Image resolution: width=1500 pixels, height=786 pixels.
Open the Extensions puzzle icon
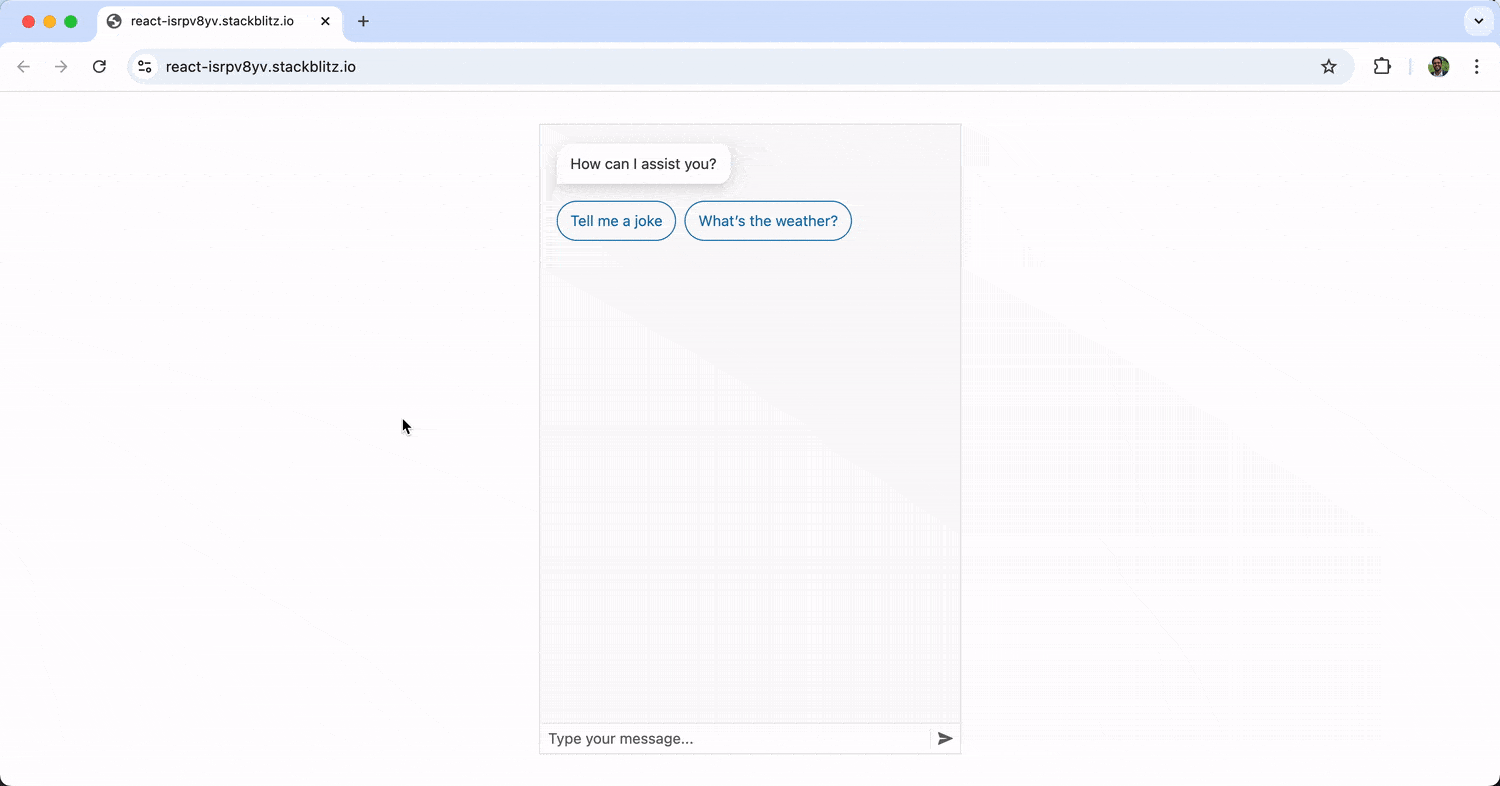[1382, 67]
